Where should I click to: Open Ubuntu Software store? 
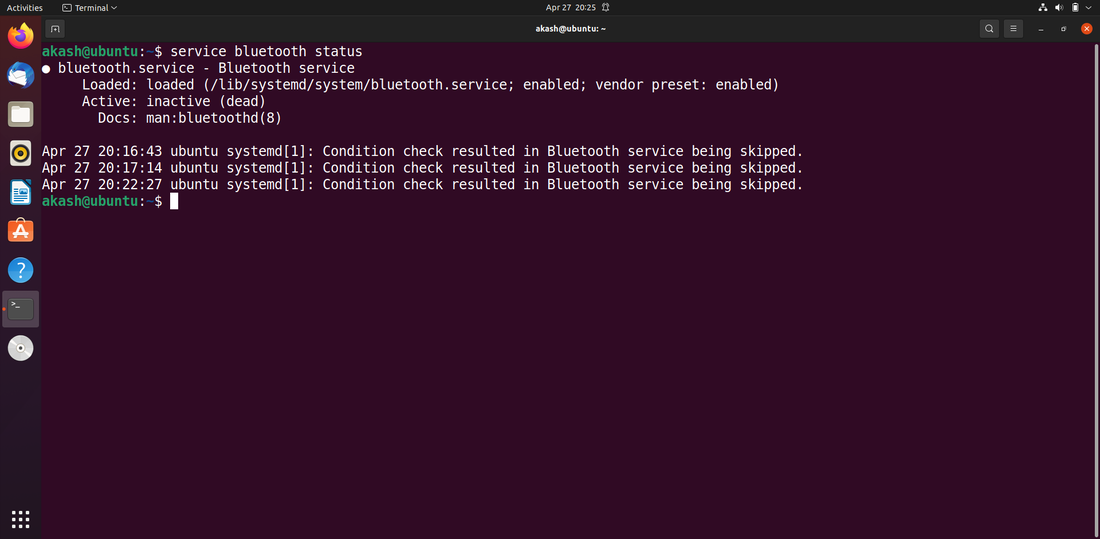(21, 231)
